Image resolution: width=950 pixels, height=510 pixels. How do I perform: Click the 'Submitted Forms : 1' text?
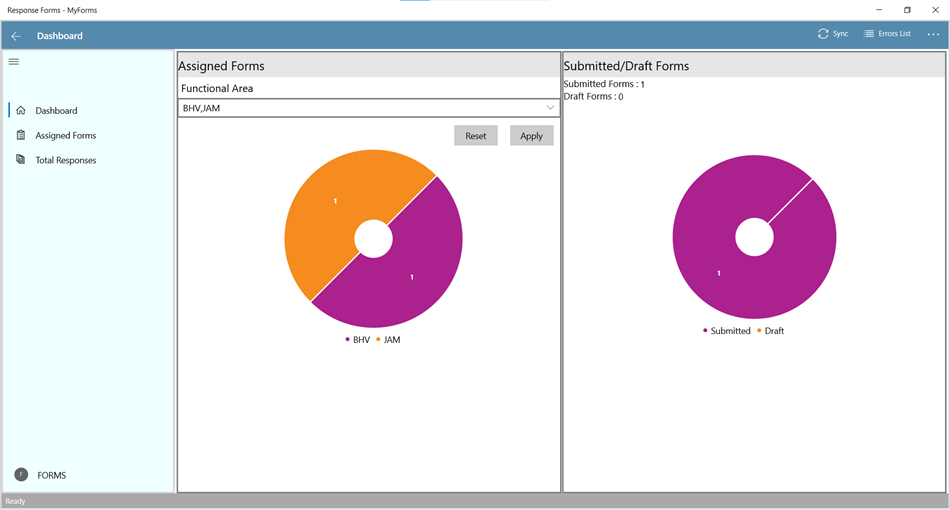604,84
